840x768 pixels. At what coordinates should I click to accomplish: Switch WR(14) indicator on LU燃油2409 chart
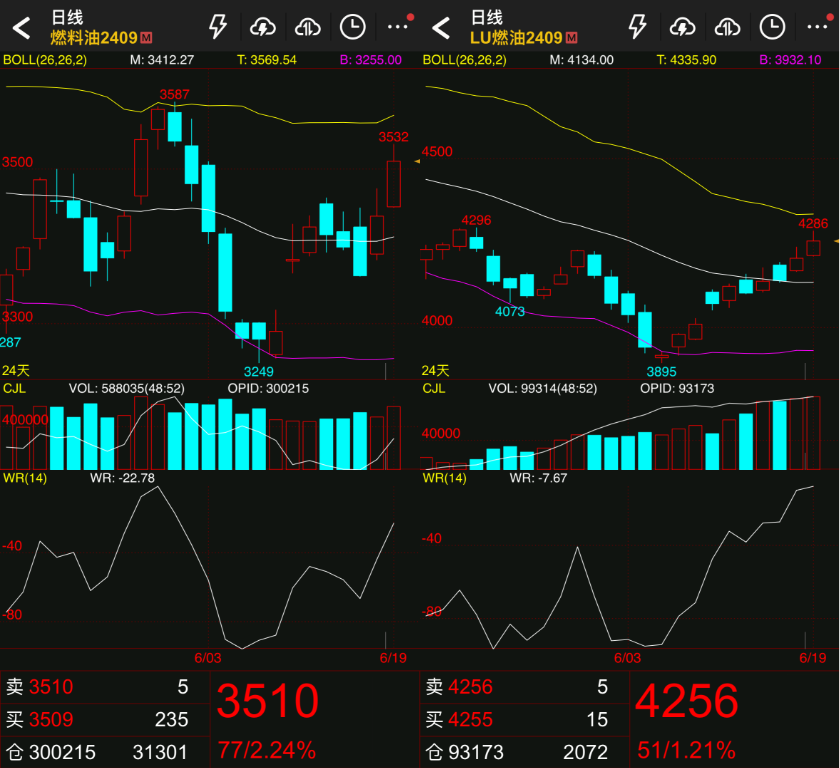444,478
